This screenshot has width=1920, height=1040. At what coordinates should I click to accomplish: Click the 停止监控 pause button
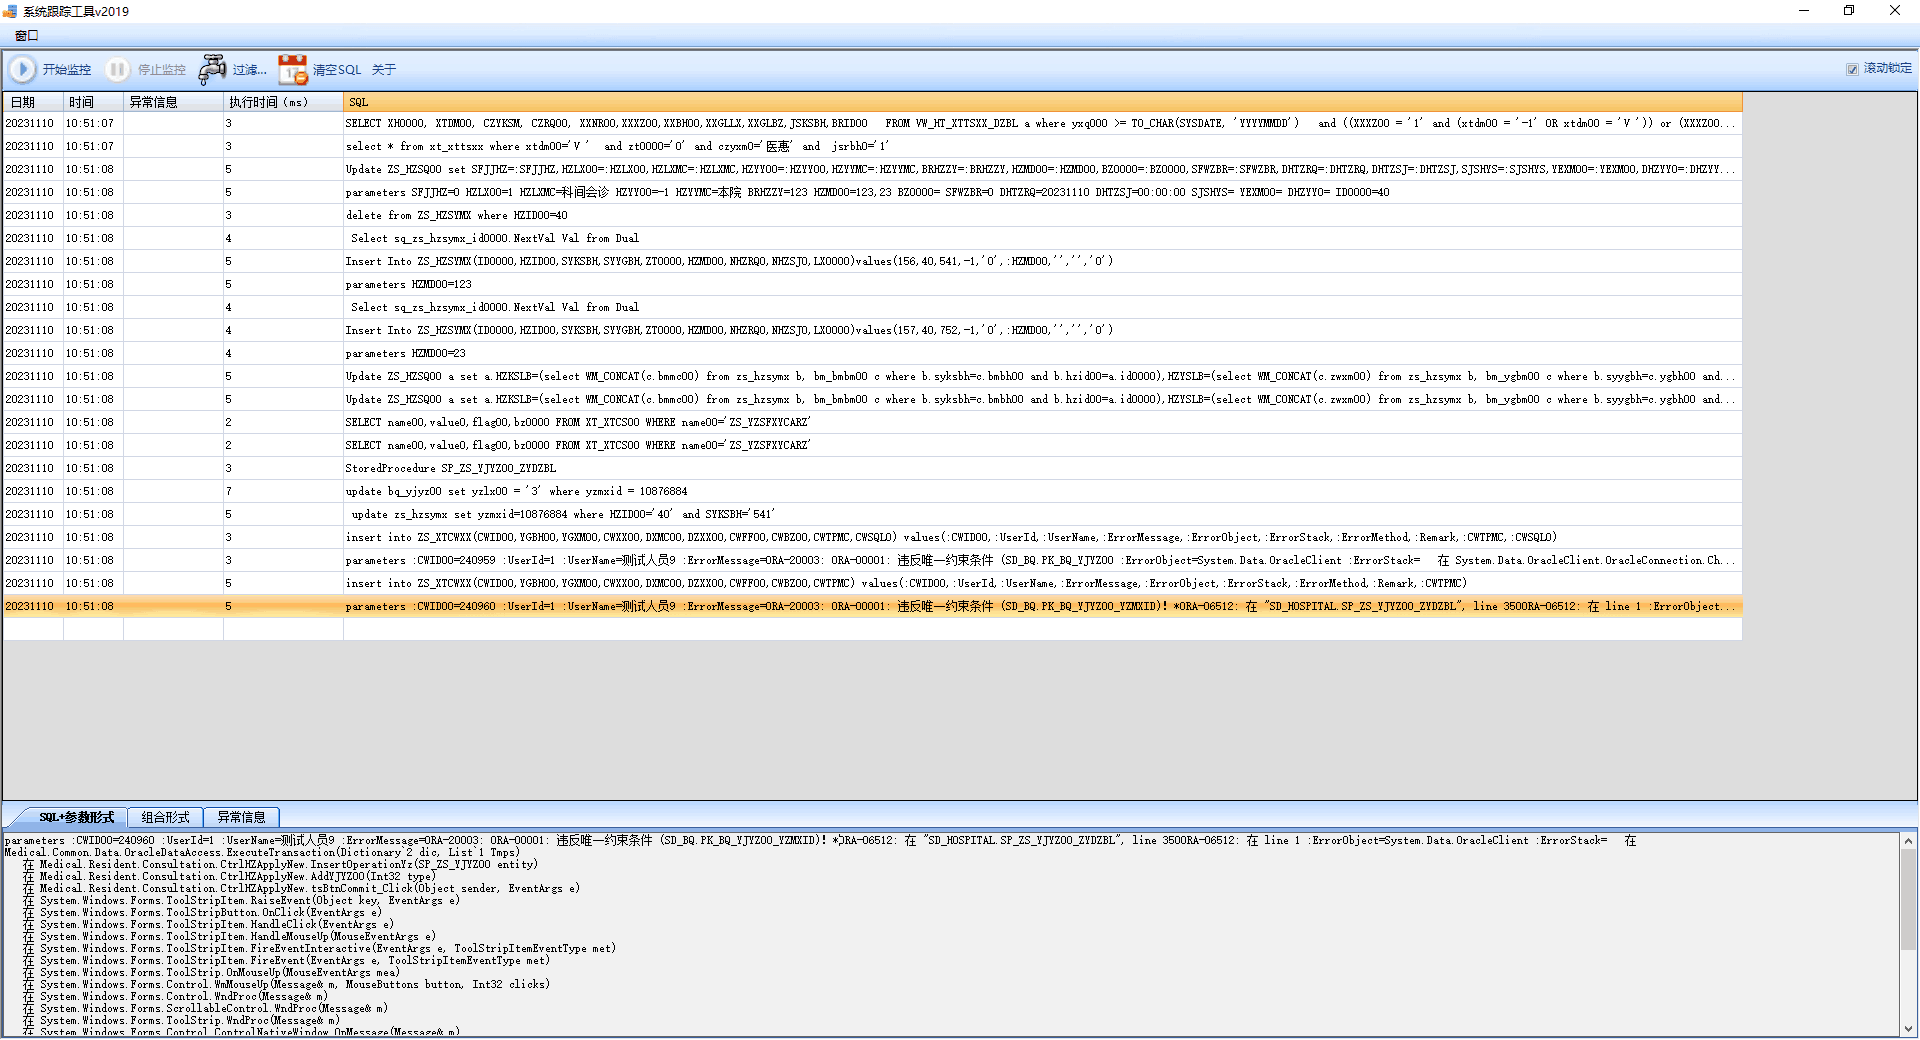pos(146,70)
